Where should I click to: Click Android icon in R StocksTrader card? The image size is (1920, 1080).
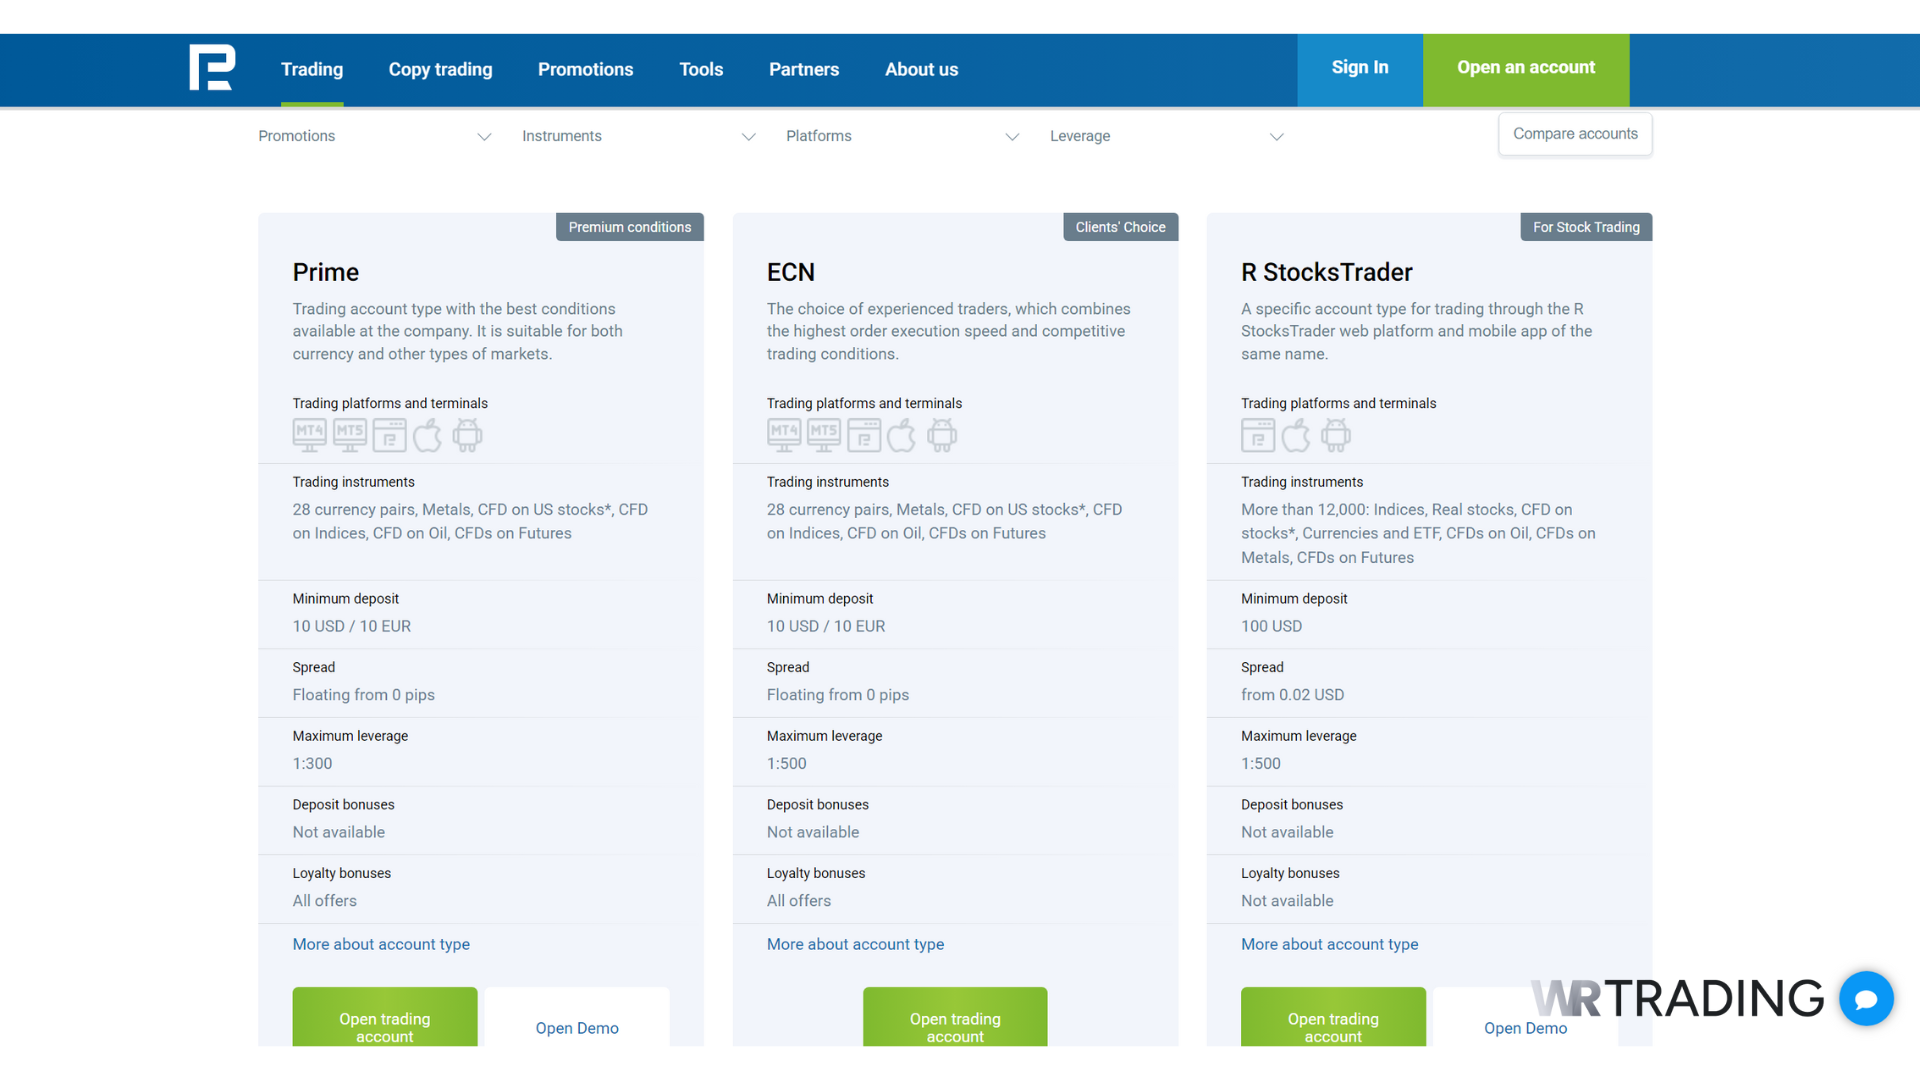[x=1336, y=435]
